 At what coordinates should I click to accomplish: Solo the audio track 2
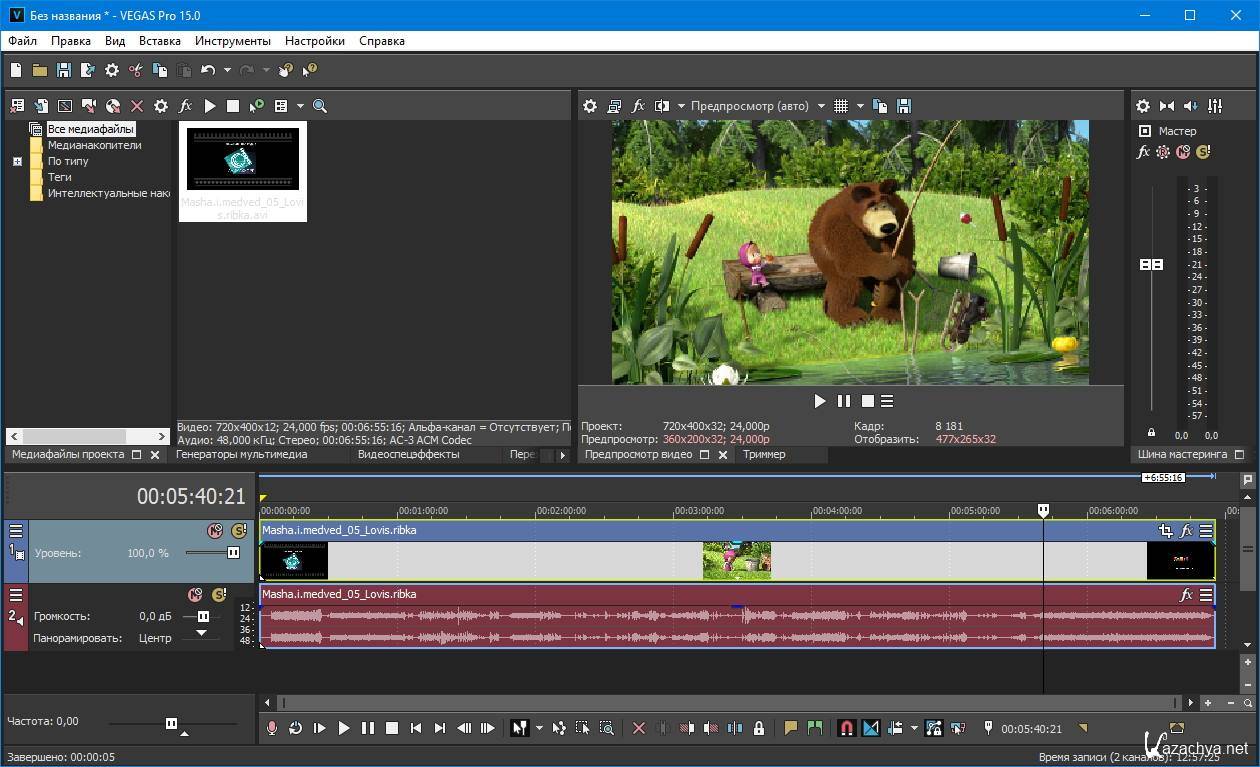coord(218,595)
